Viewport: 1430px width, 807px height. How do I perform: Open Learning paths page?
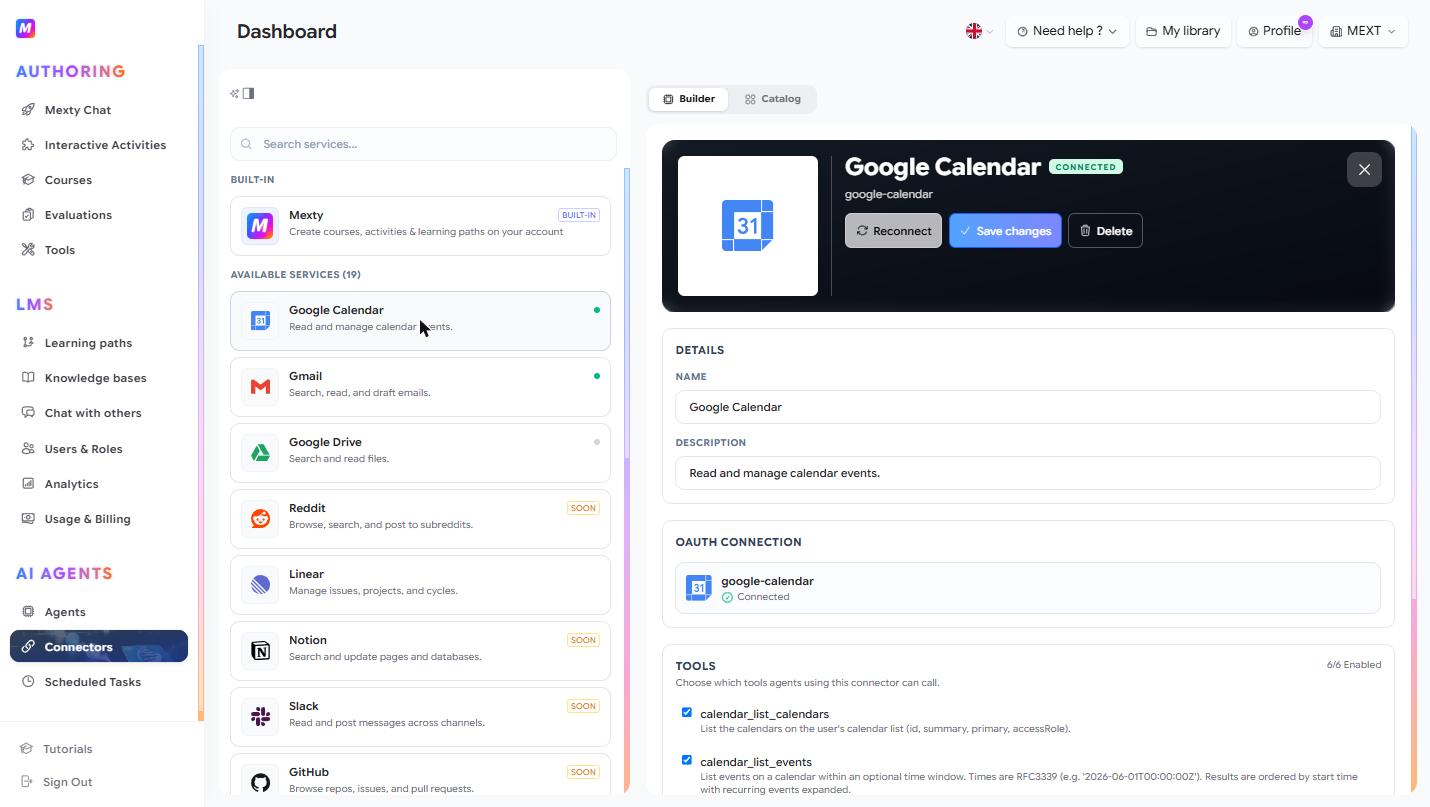coord(88,343)
